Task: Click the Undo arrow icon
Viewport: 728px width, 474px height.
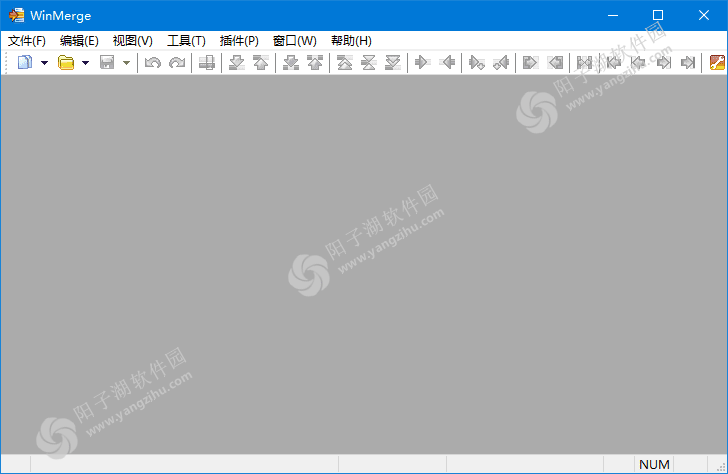Action: [x=152, y=62]
